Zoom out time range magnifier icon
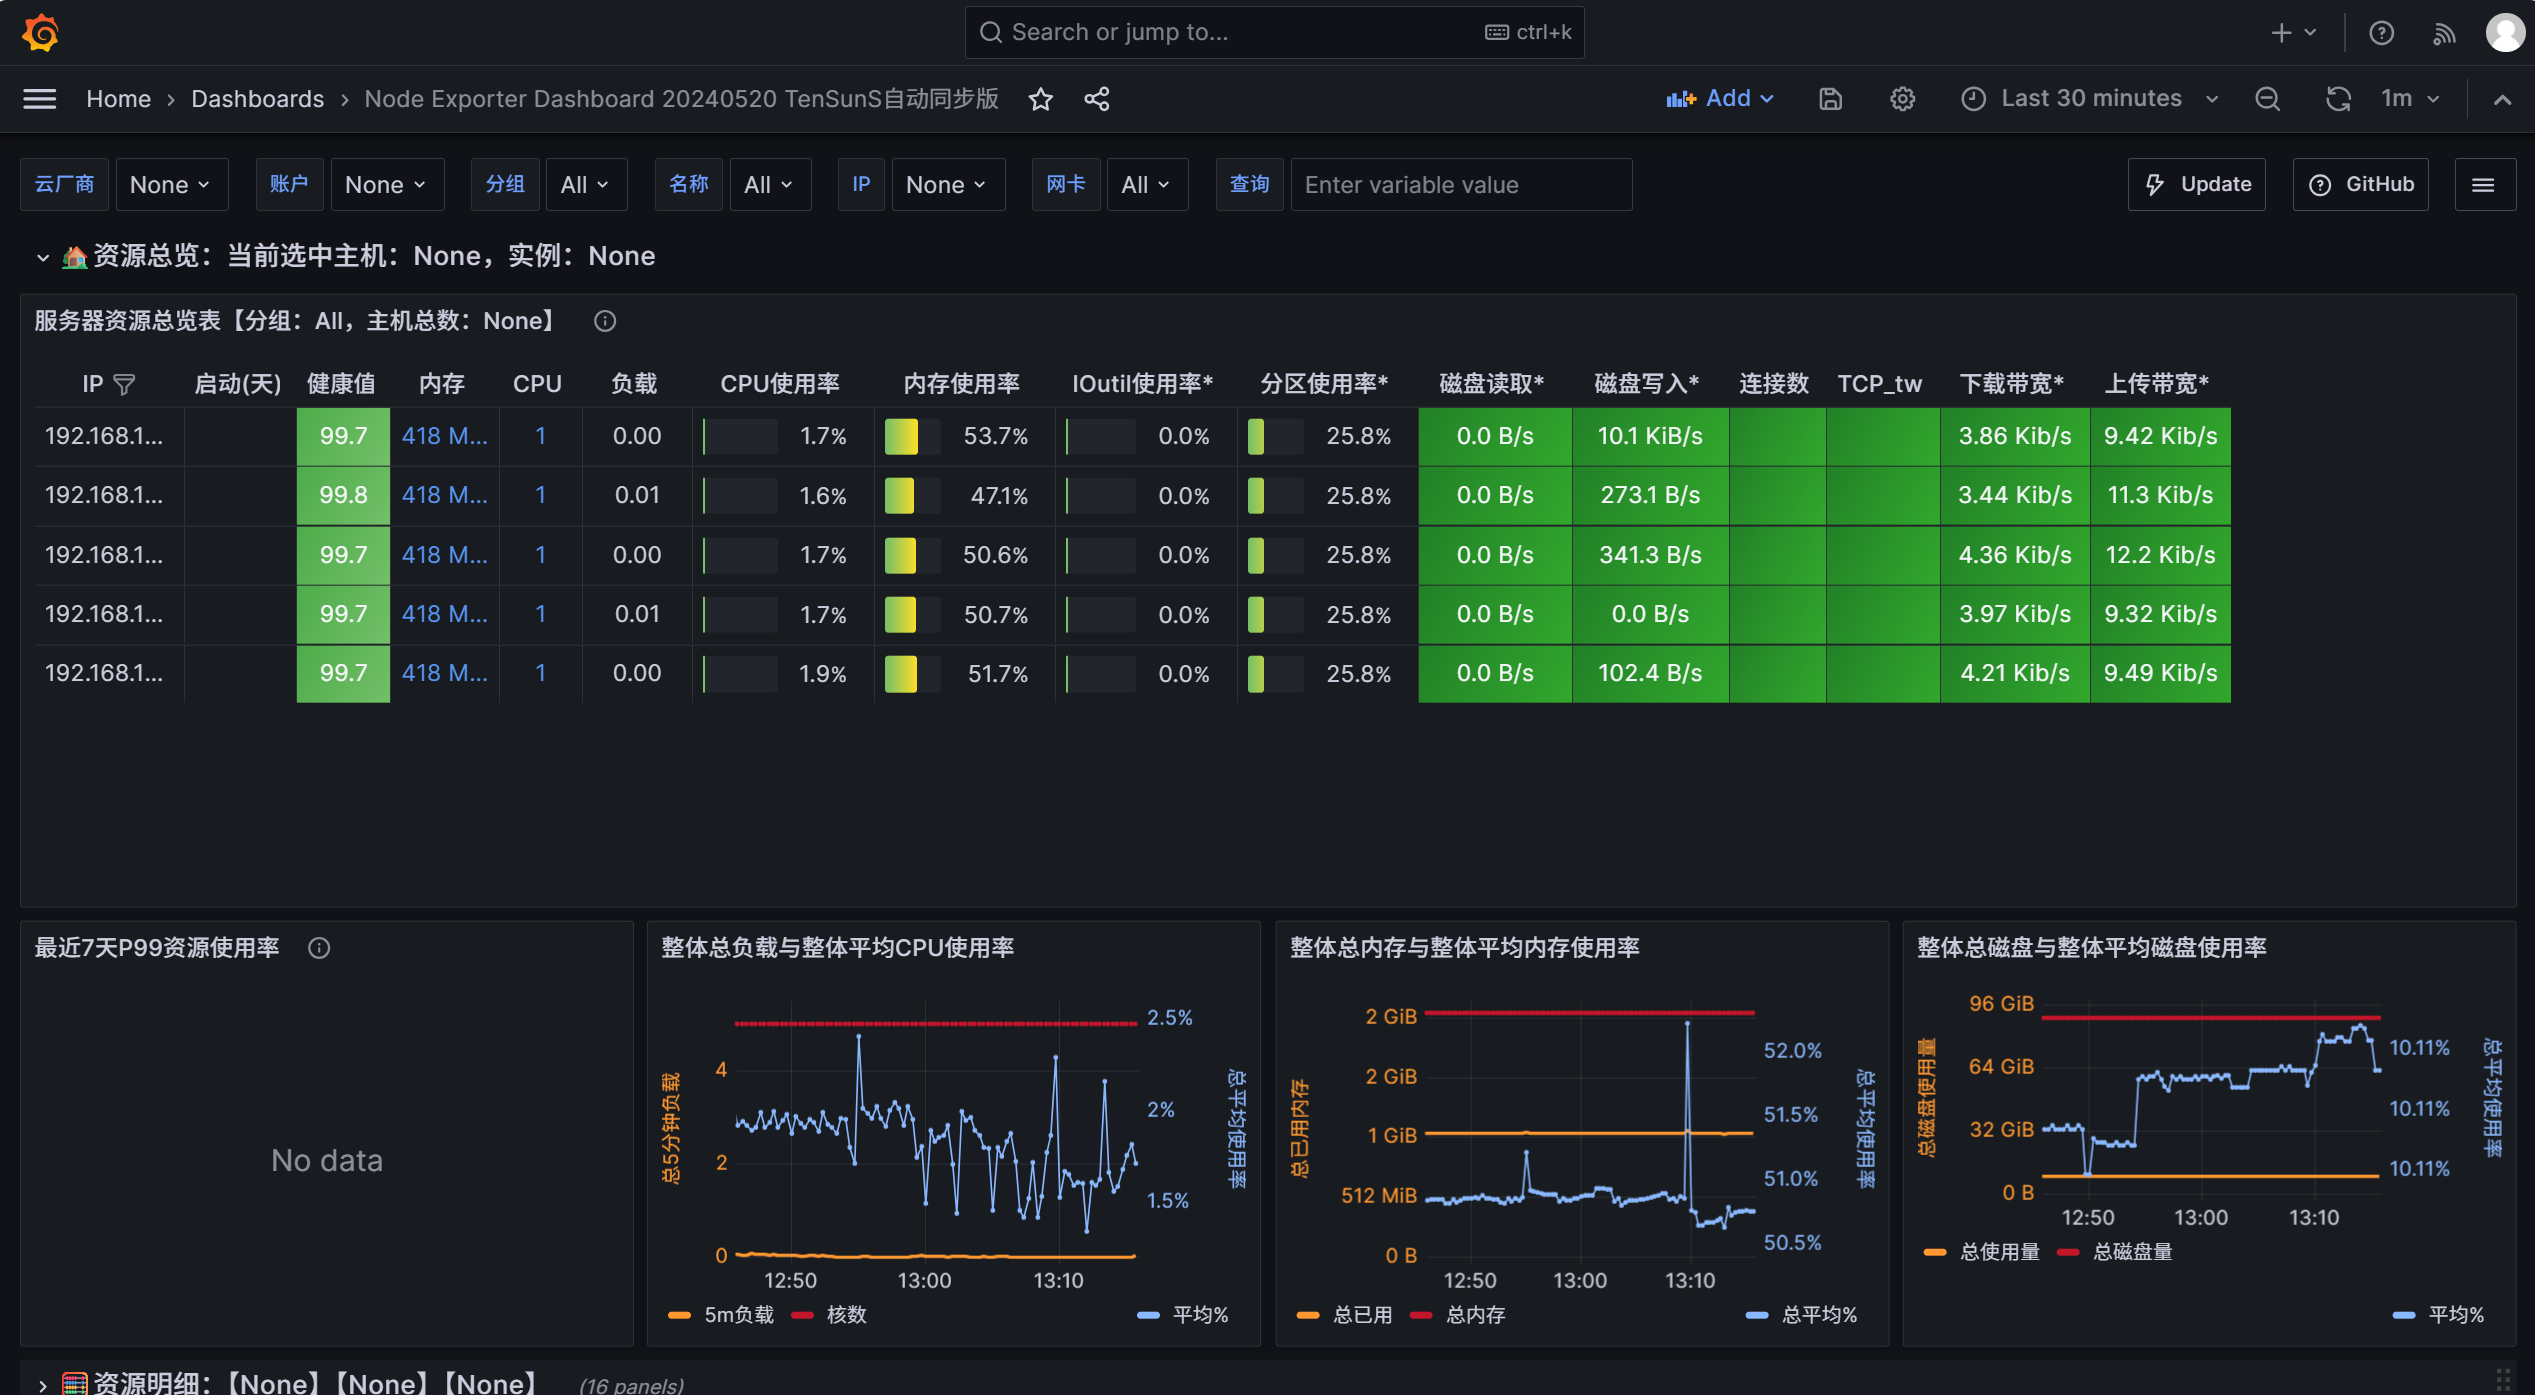The height and width of the screenshot is (1395, 2535). point(2267,99)
